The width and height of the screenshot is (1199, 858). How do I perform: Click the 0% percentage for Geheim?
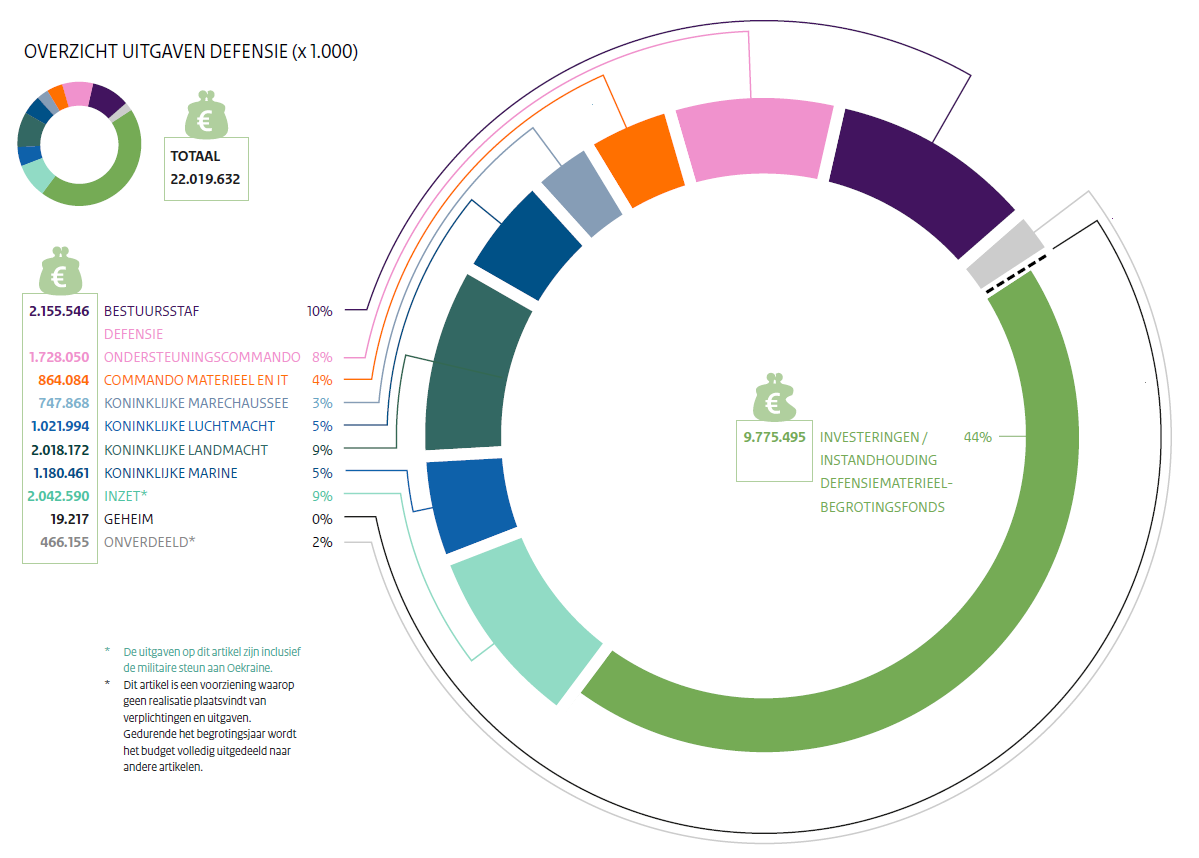click(322, 519)
